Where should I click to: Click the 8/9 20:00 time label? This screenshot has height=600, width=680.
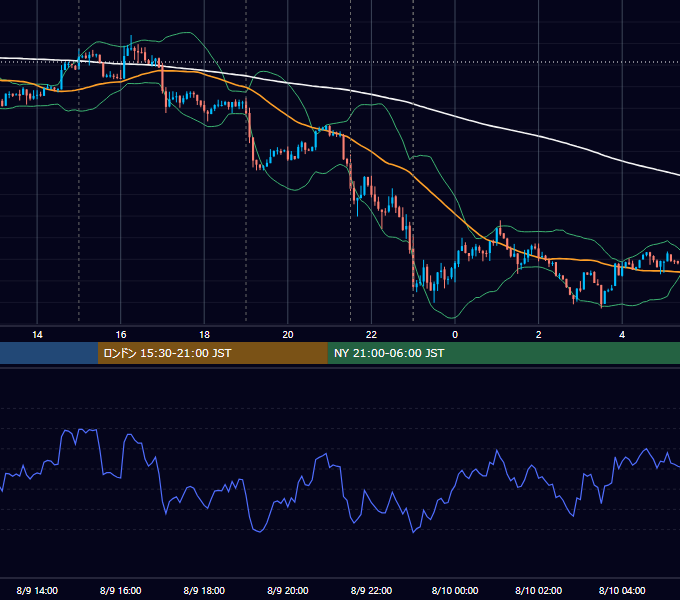click(288, 590)
